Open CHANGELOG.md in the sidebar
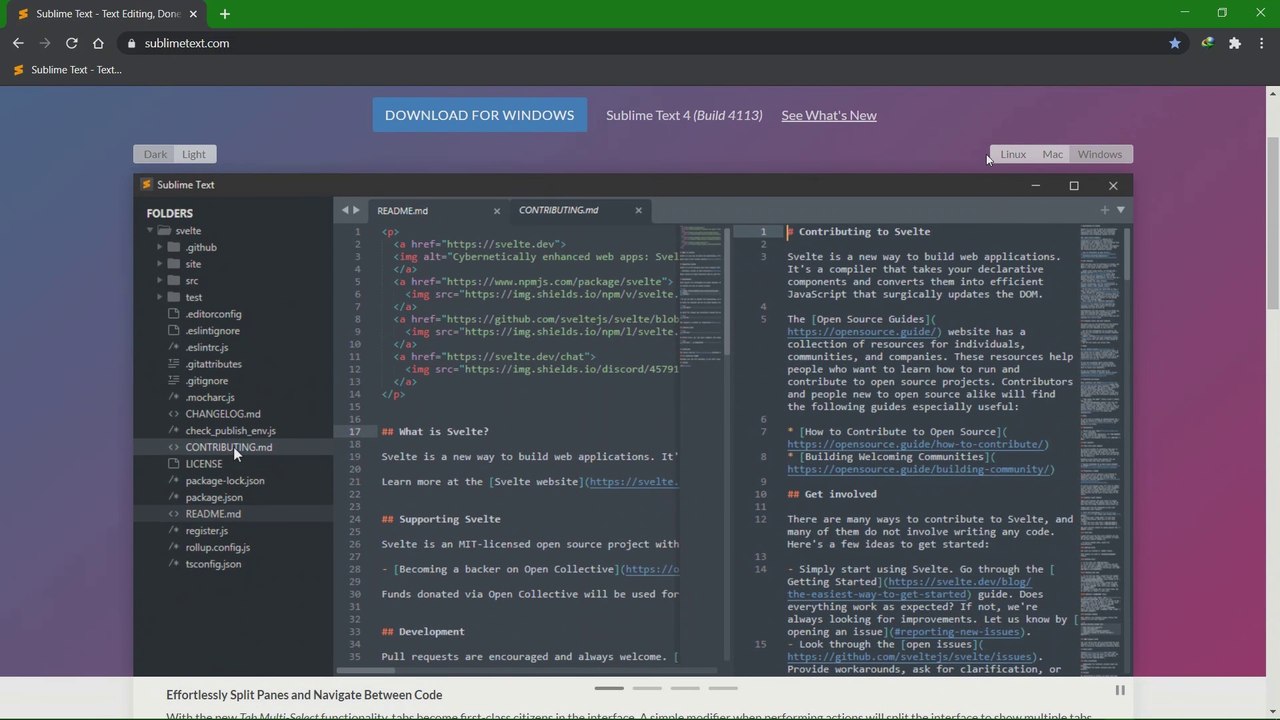Image resolution: width=1280 pixels, height=720 pixels. pos(223,414)
